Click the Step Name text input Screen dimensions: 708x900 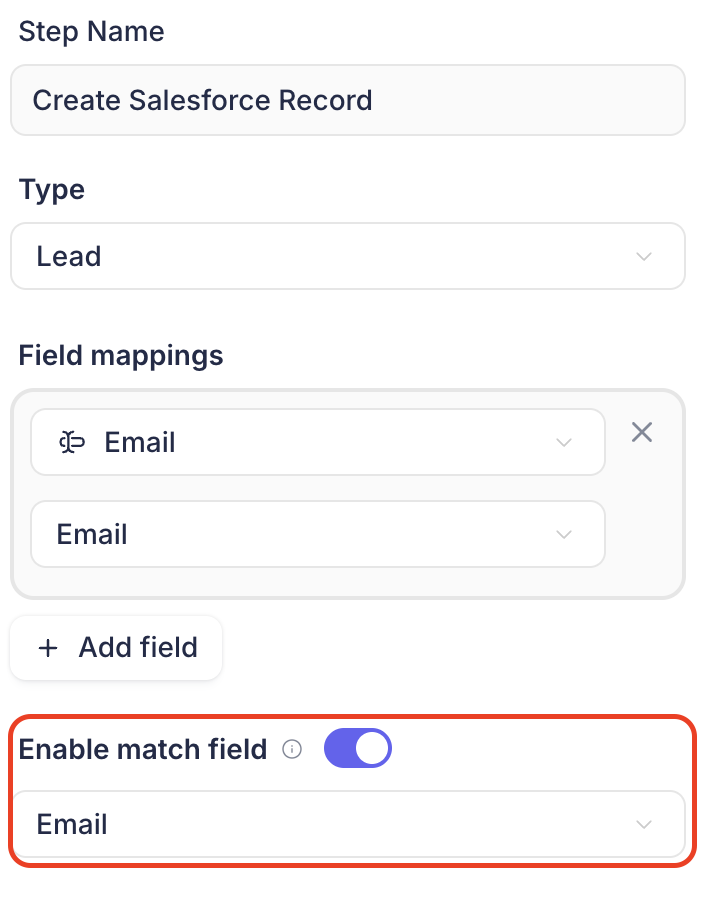click(x=348, y=100)
